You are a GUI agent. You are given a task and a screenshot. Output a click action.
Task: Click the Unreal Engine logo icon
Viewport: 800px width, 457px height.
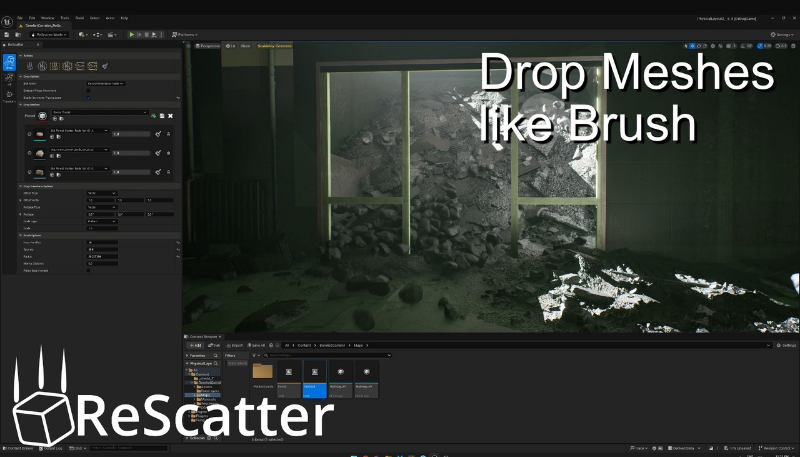pyautogui.click(x=7, y=22)
